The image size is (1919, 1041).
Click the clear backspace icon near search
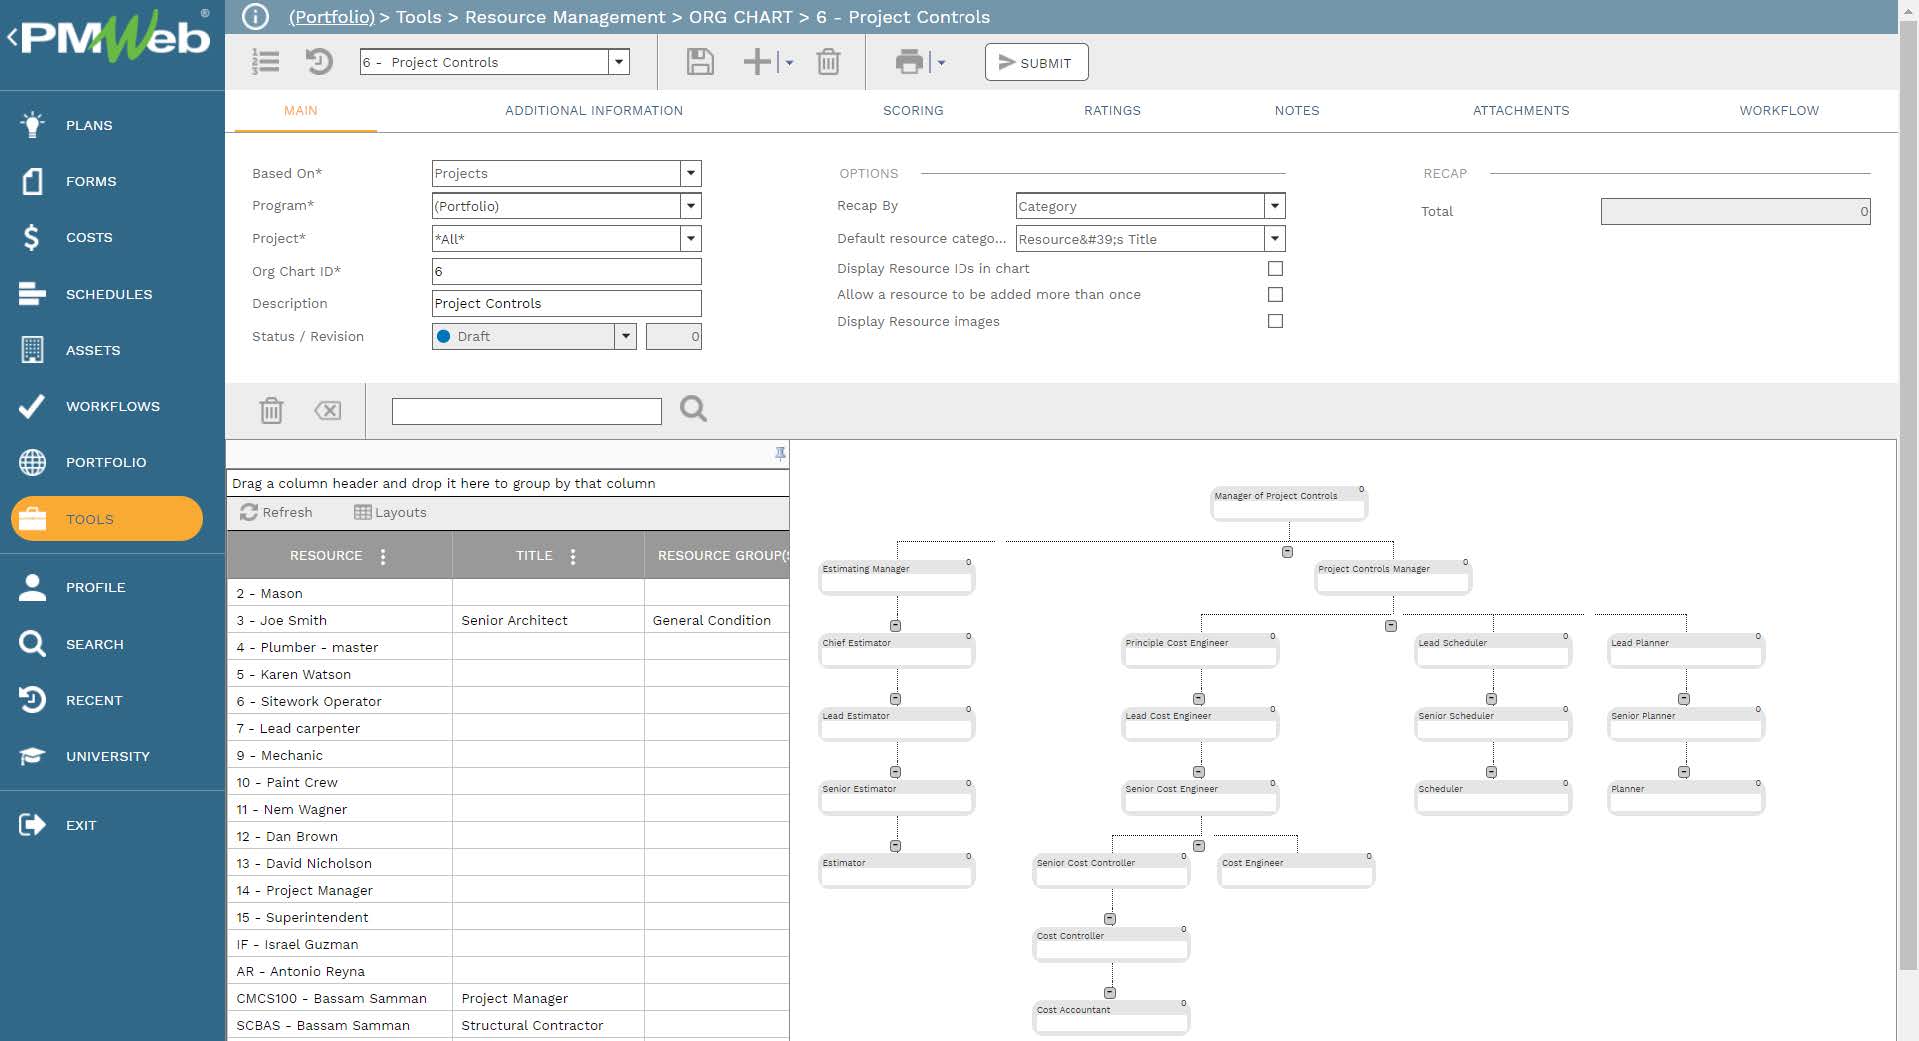point(328,410)
